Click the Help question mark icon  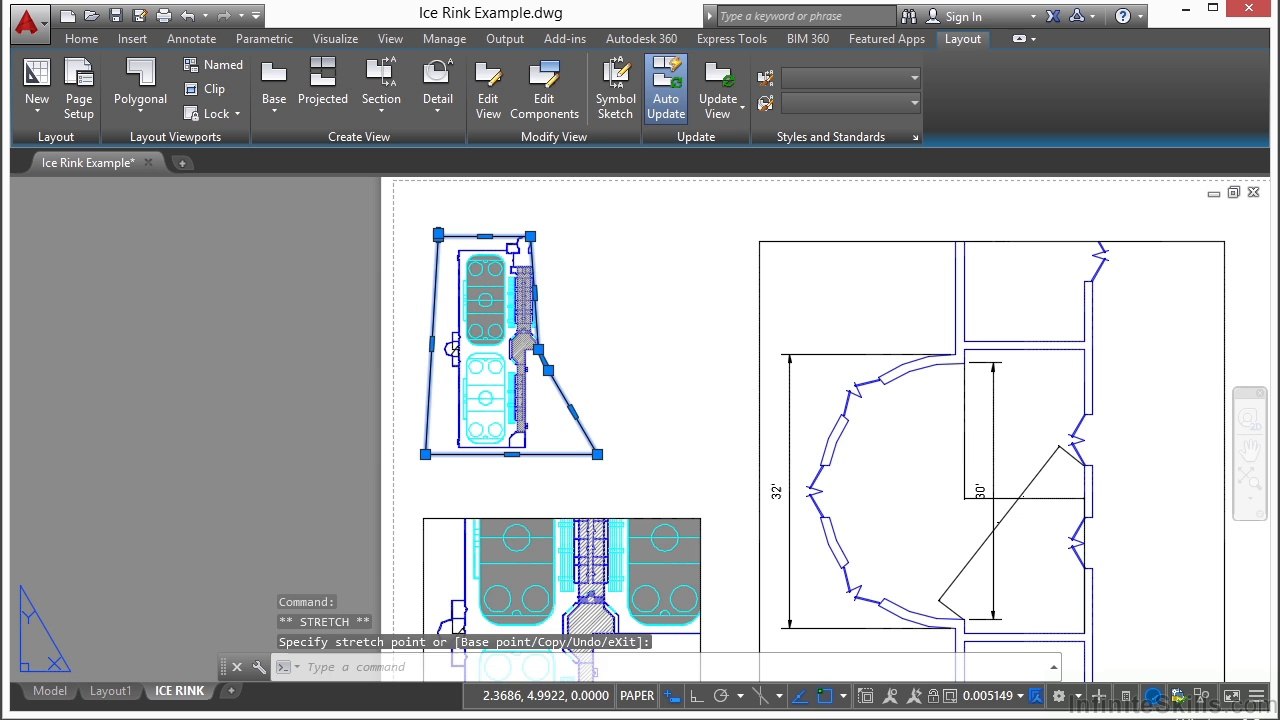1123,16
